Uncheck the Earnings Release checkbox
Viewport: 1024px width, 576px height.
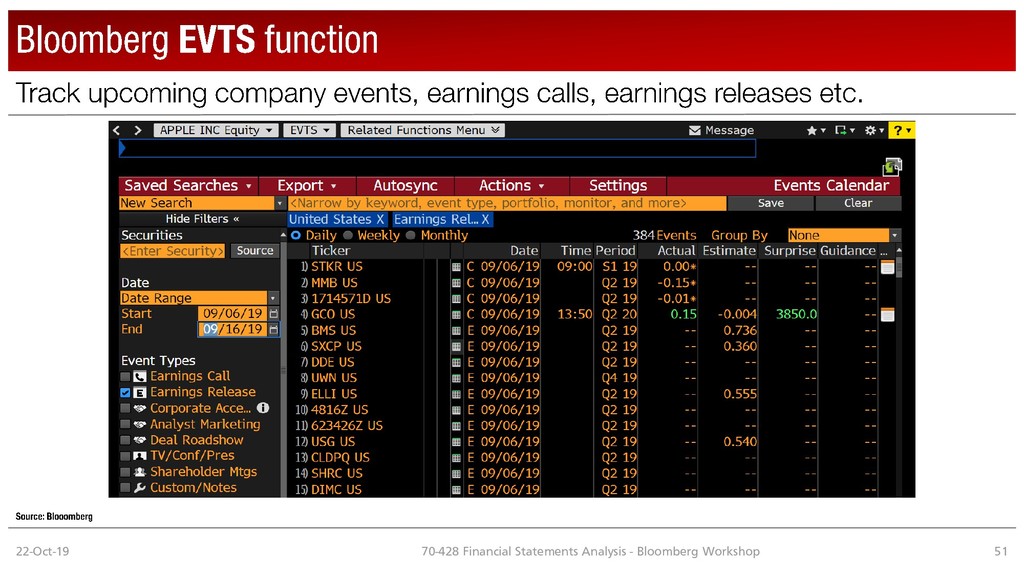tap(125, 392)
